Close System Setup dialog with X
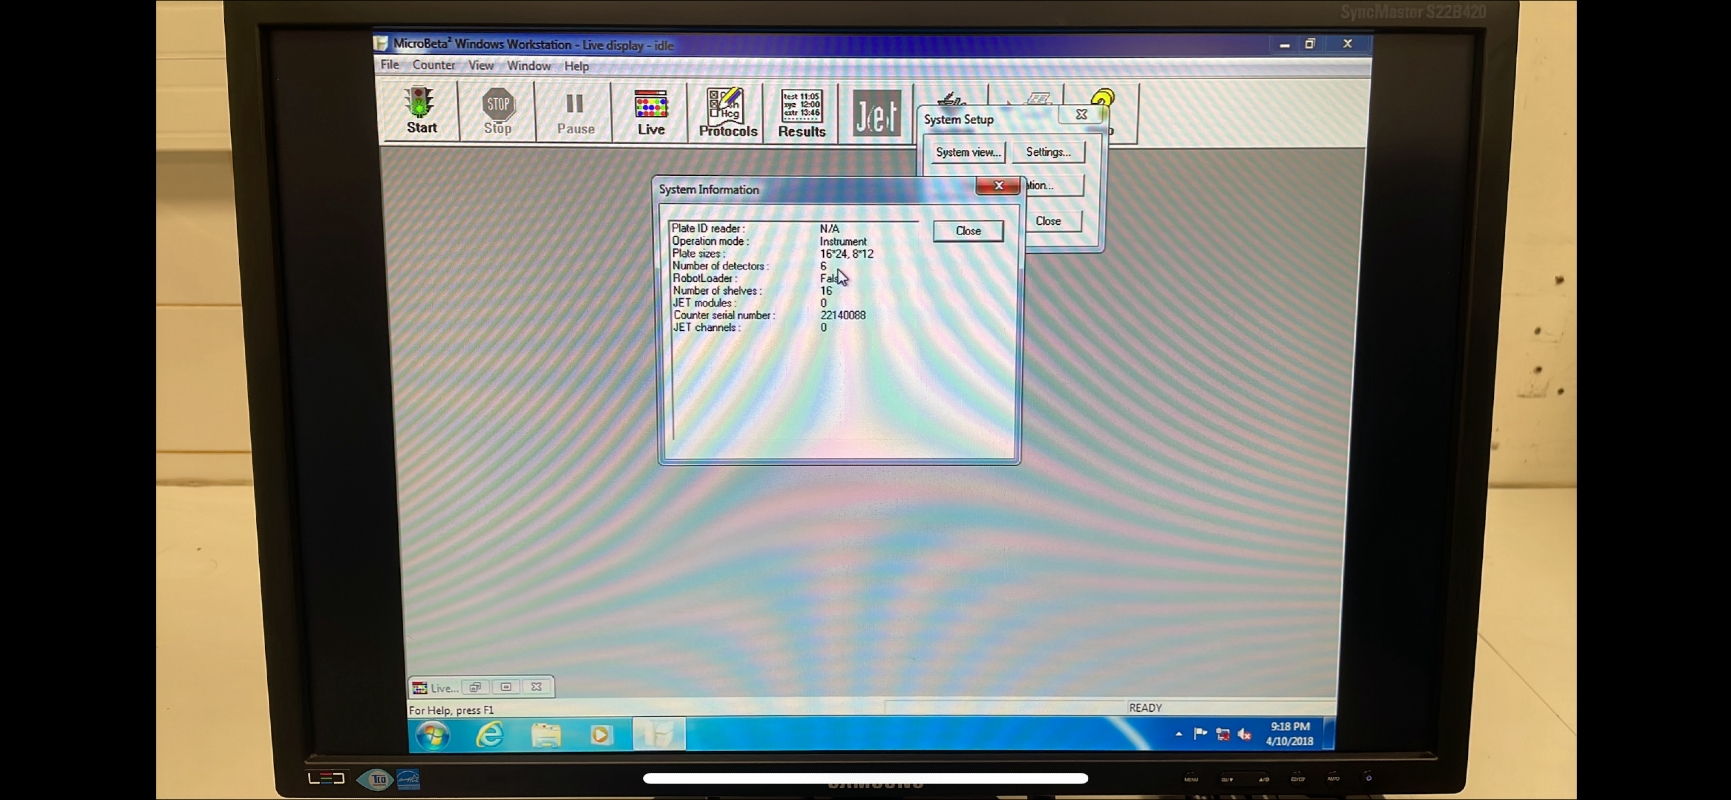 (x=1081, y=115)
